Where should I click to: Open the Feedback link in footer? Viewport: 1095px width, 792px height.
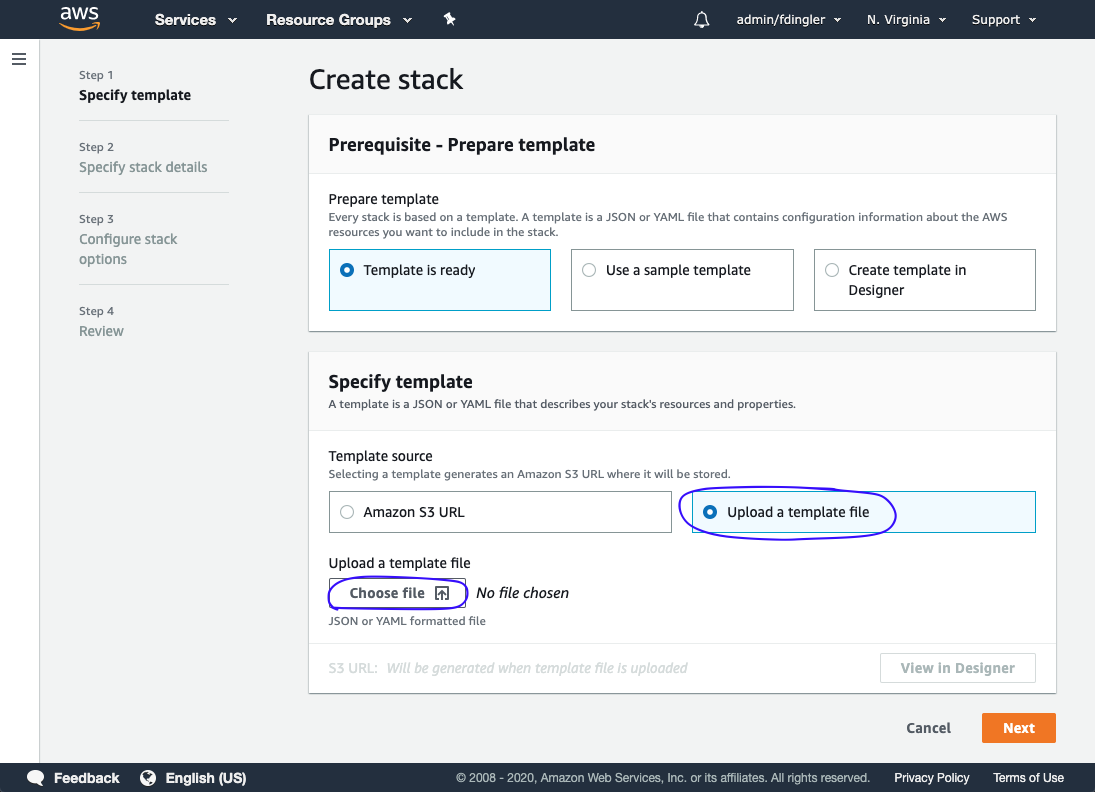(87, 777)
